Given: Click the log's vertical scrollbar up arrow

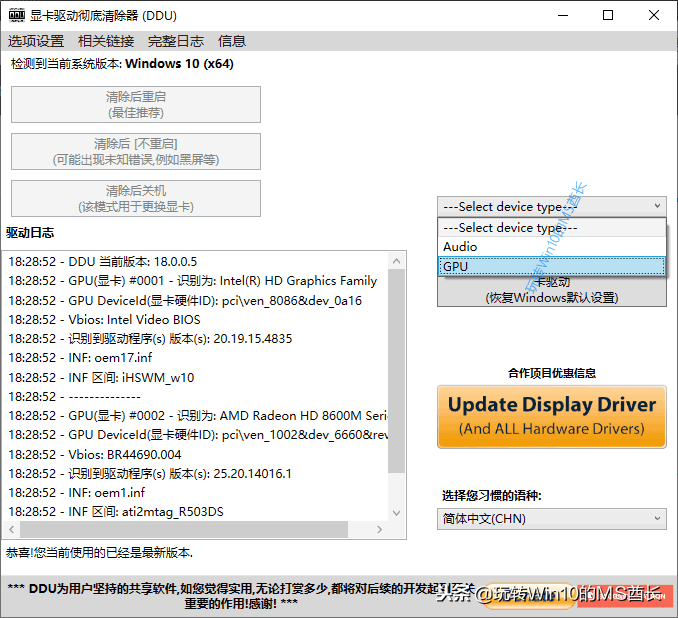Looking at the screenshot, I should coord(397,261).
